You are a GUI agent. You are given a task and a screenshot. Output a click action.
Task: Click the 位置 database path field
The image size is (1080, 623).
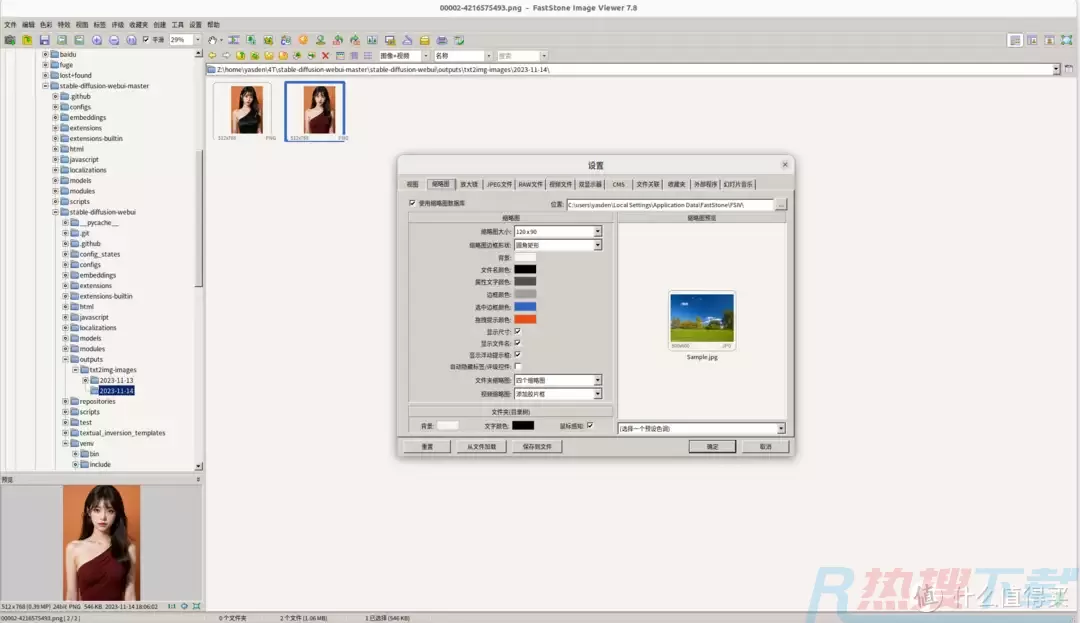pyautogui.click(x=670, y=204)
